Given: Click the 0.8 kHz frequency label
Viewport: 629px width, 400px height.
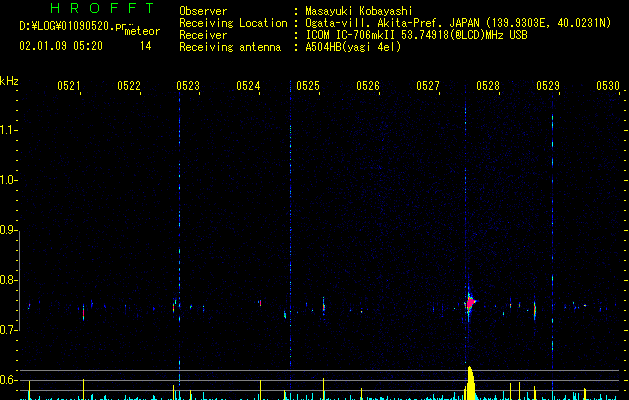Looking at the screenshot, I should coord(8,280).
